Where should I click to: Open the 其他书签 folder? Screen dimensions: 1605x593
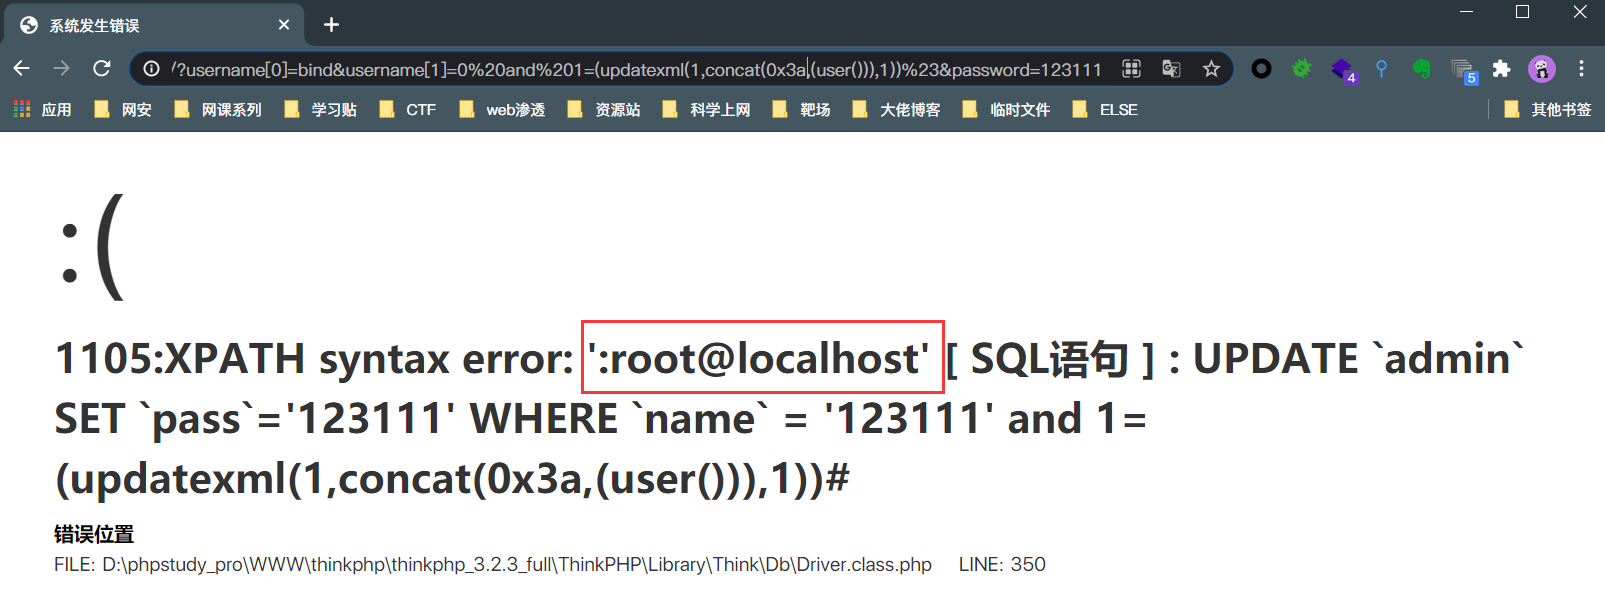click(x=1548, y=109)
